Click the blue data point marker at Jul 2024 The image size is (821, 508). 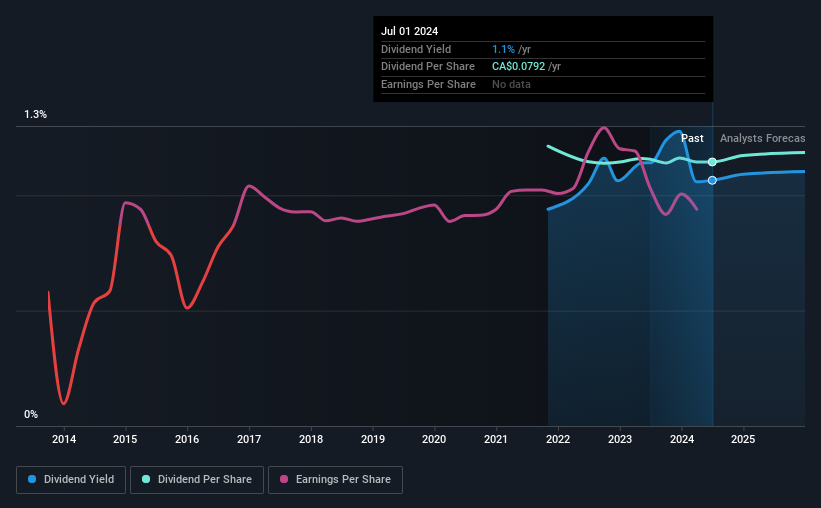click(x=712, y=180)
